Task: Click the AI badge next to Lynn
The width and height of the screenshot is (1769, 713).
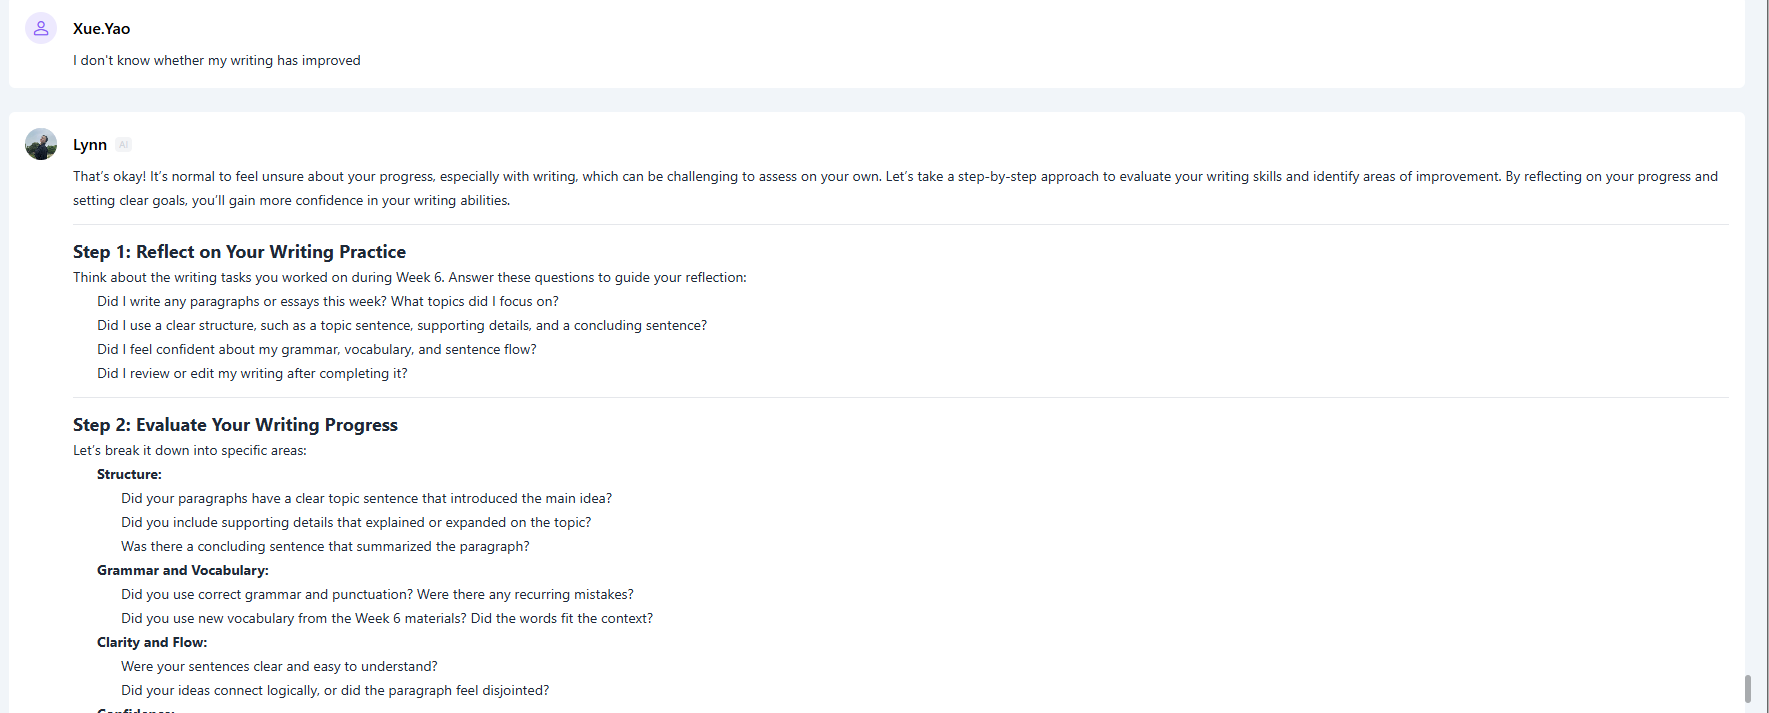Action: coord(123,145)
